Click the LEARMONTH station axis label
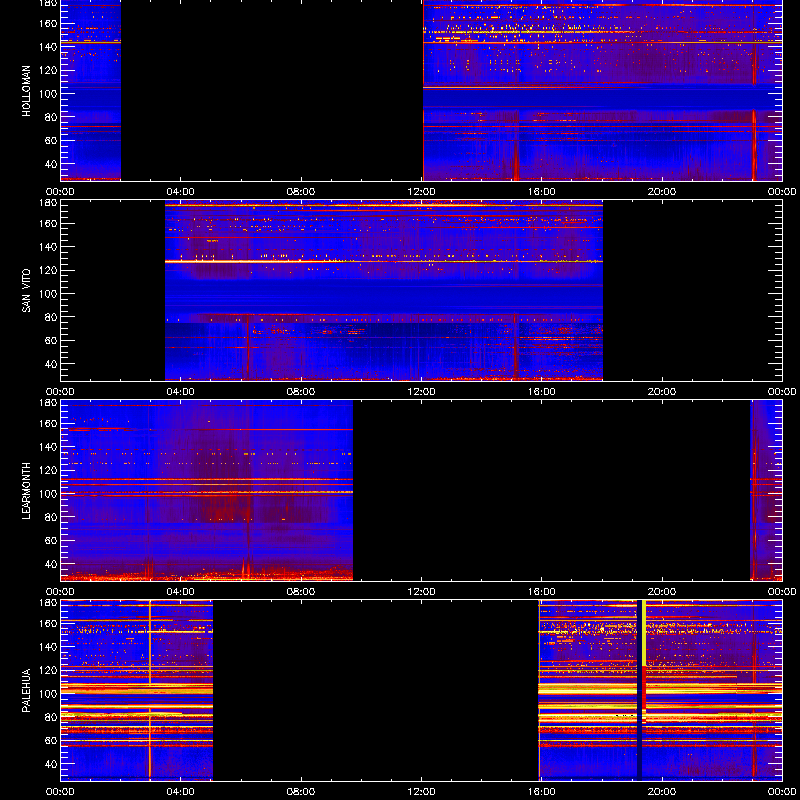Viewport: 800px width, 800px height. click(x=27, y=491)
